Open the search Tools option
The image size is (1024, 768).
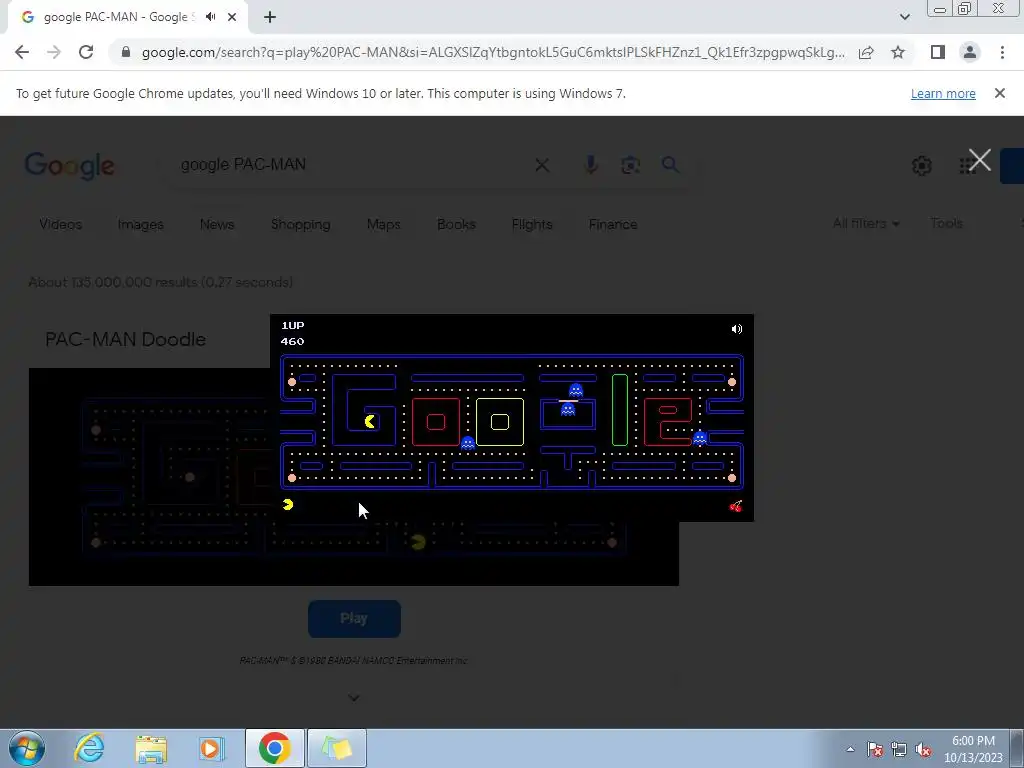pyautogui.click(x=946, y=223)
